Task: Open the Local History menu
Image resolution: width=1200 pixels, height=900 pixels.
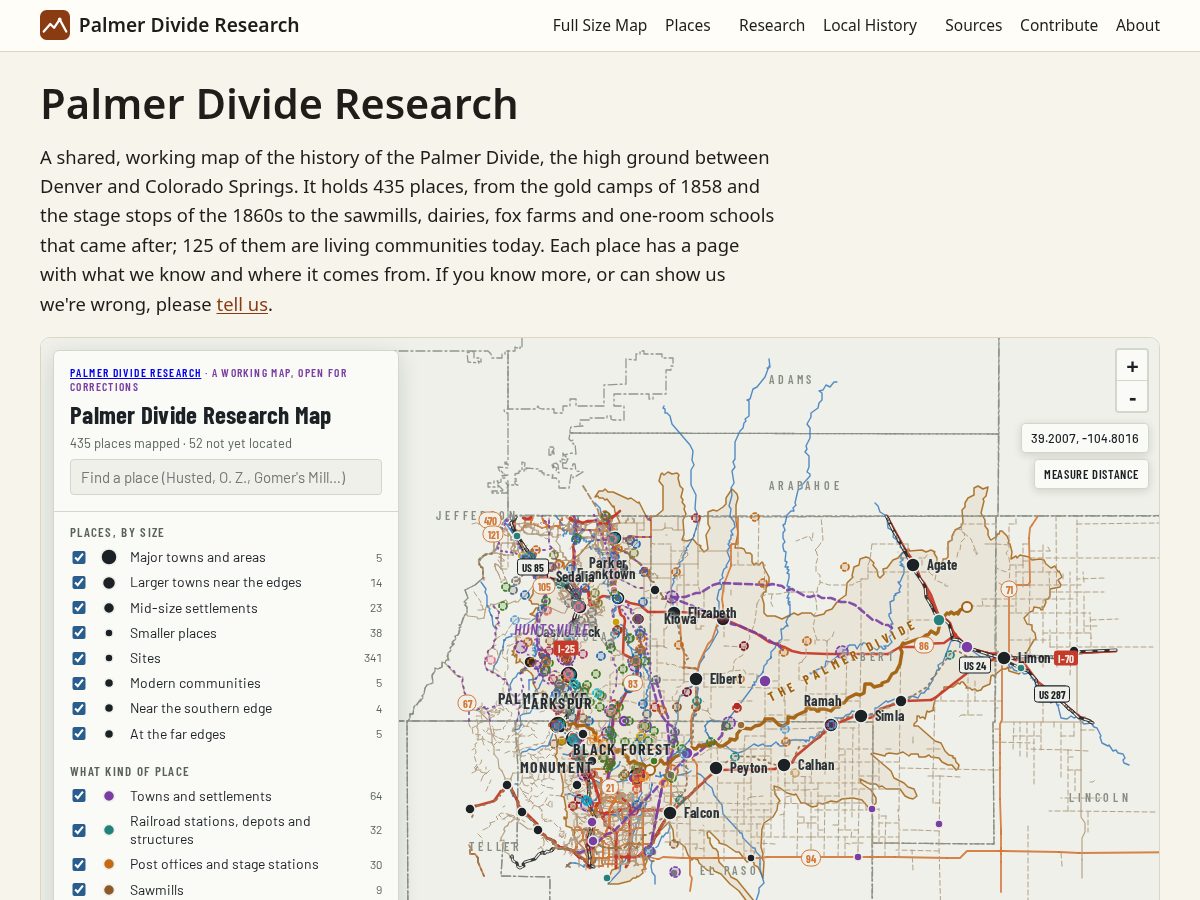Action: click(x=870, y=25)
